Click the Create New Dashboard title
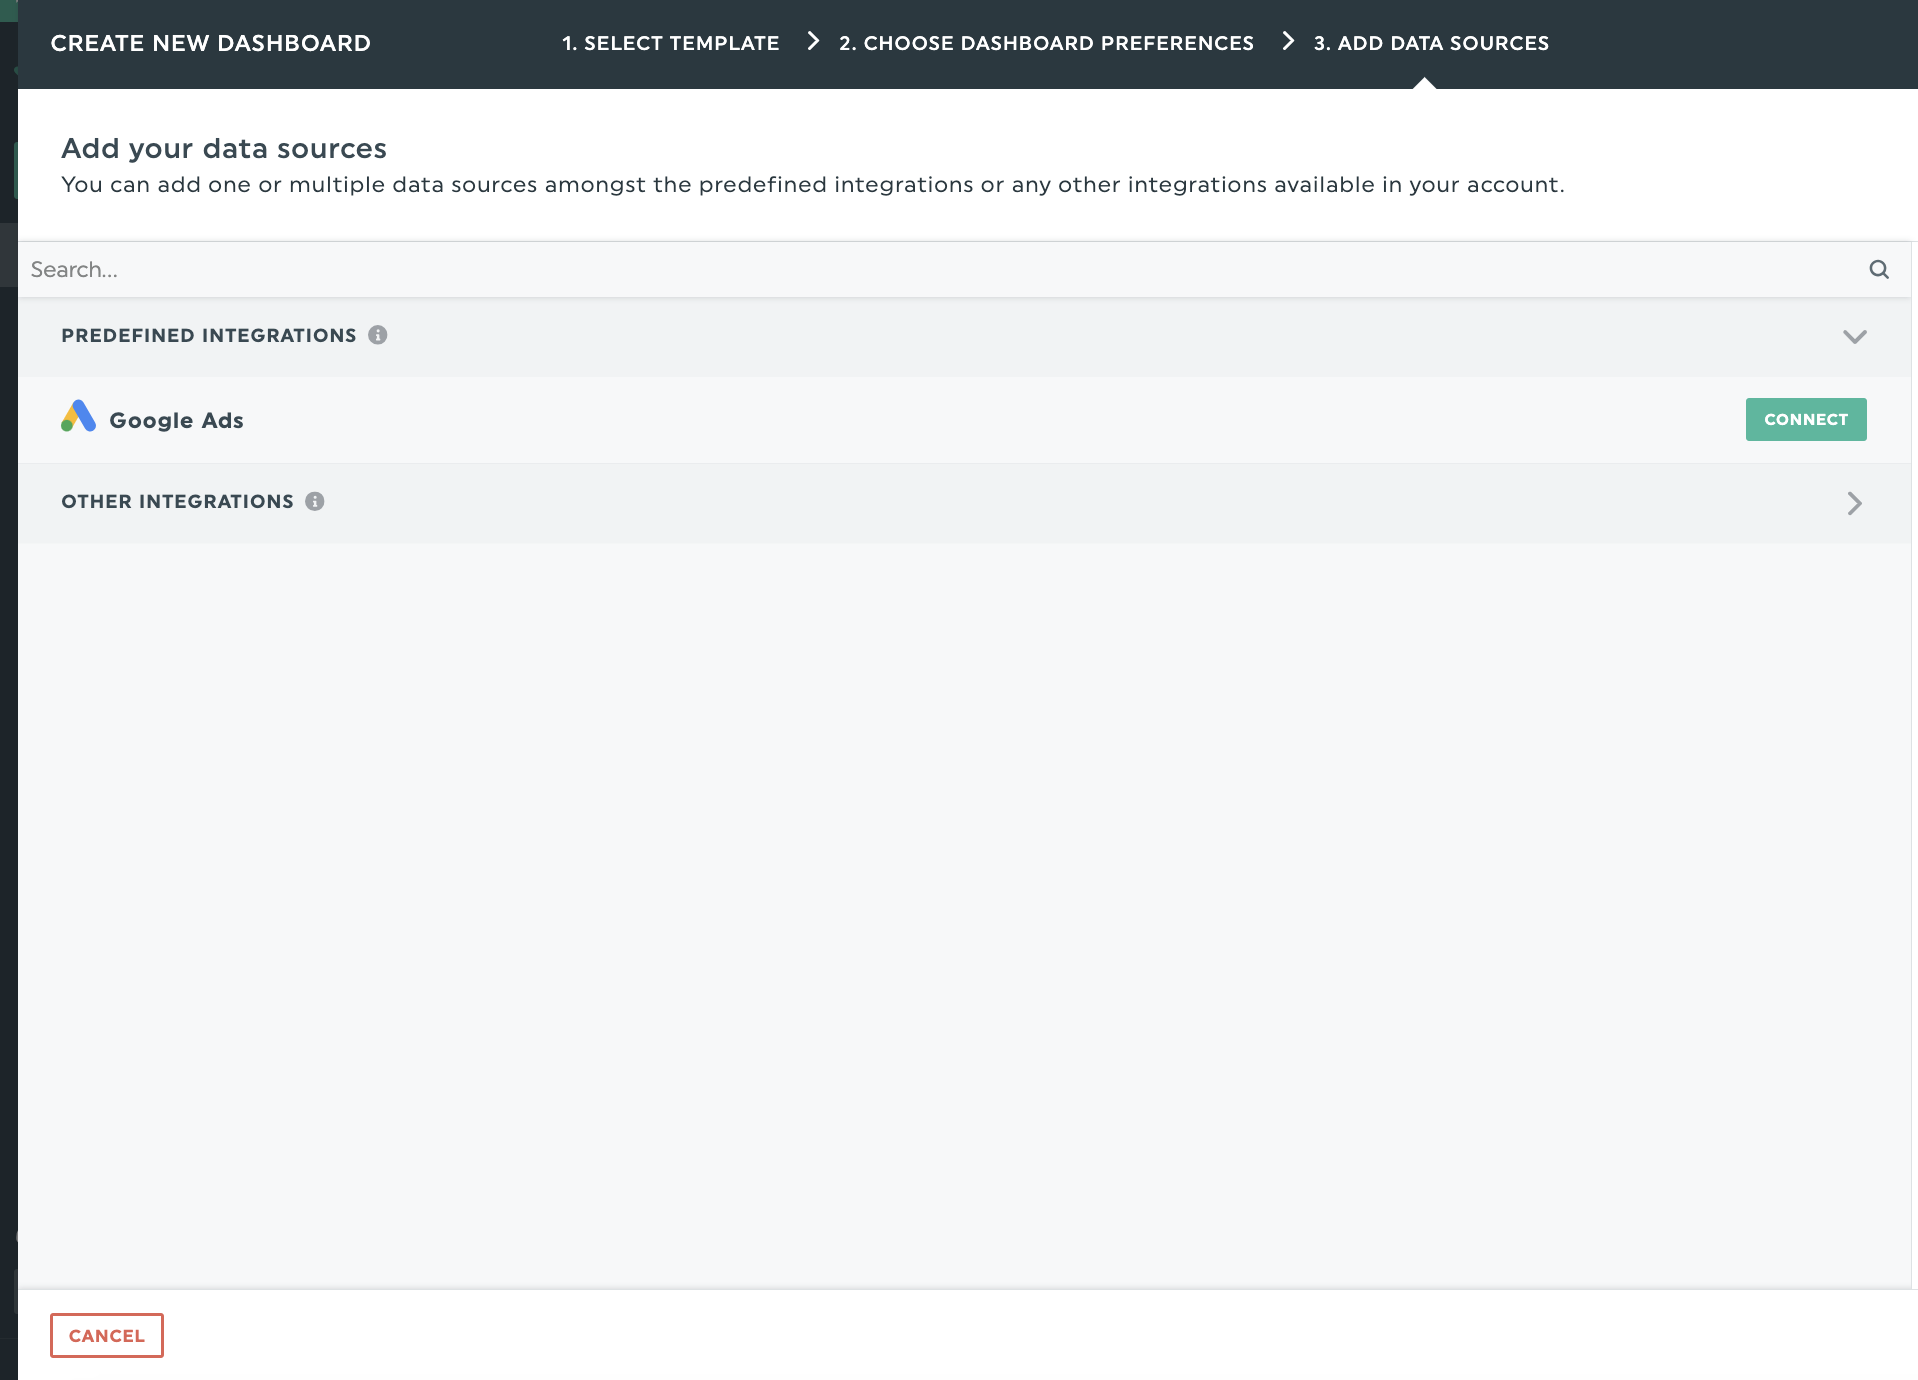This screenshot has height=1380, width=1918. click(x=210, y=43)
